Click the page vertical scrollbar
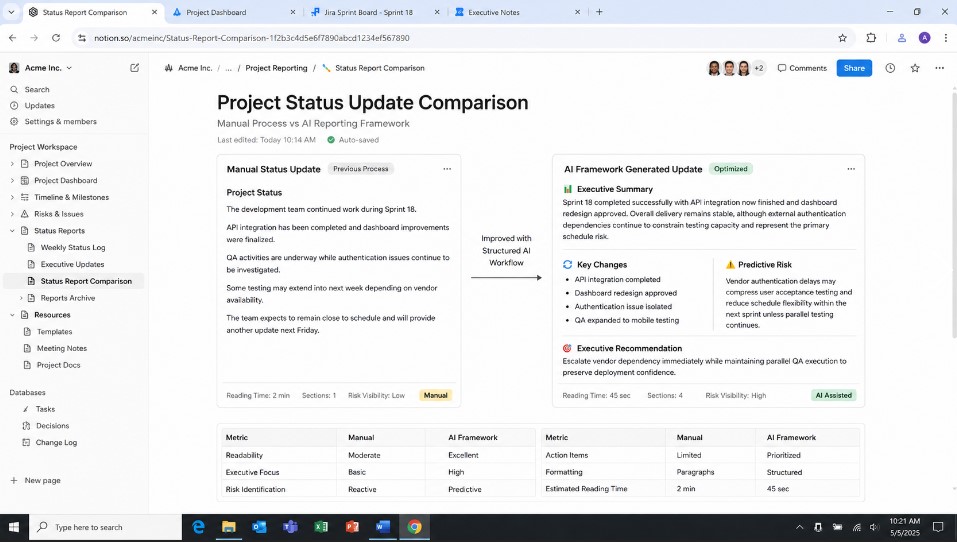This screenshot has height=542, width=957. [953, 214]
